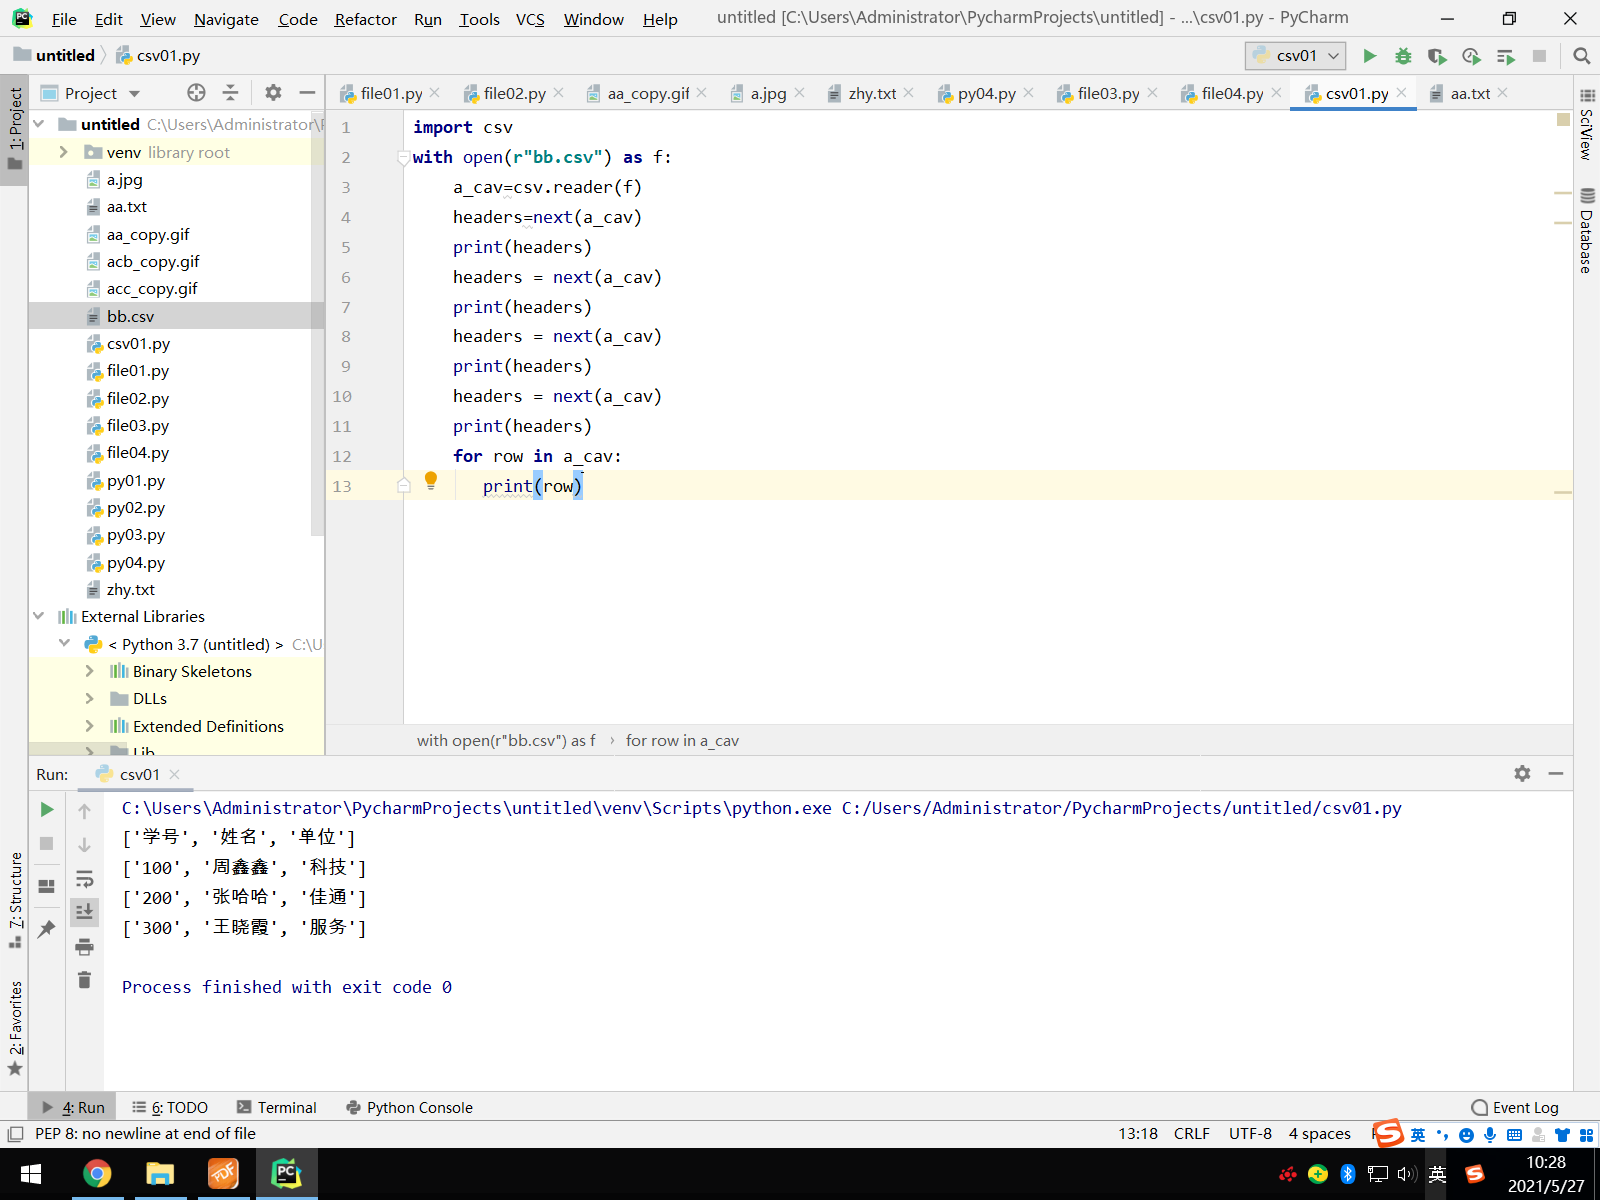
Task: Open the concurrency diagram run icon
Action: pyautogui.click(x=1505, y=56)
